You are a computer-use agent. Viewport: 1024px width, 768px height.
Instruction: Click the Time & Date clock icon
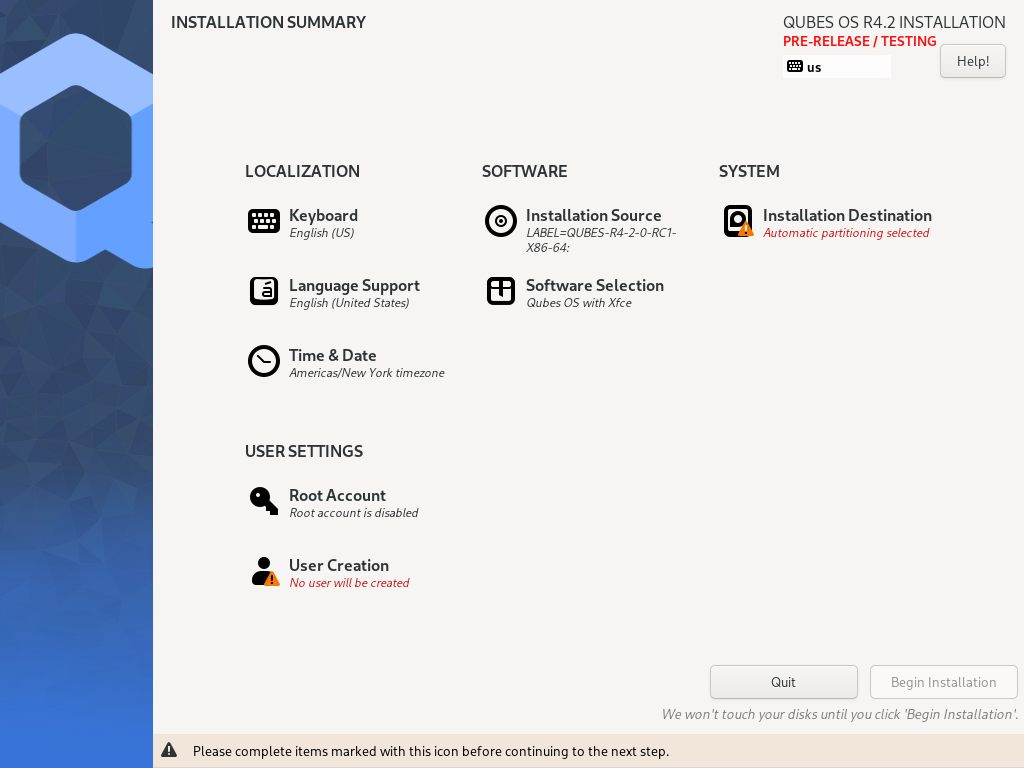click(264, 361)
